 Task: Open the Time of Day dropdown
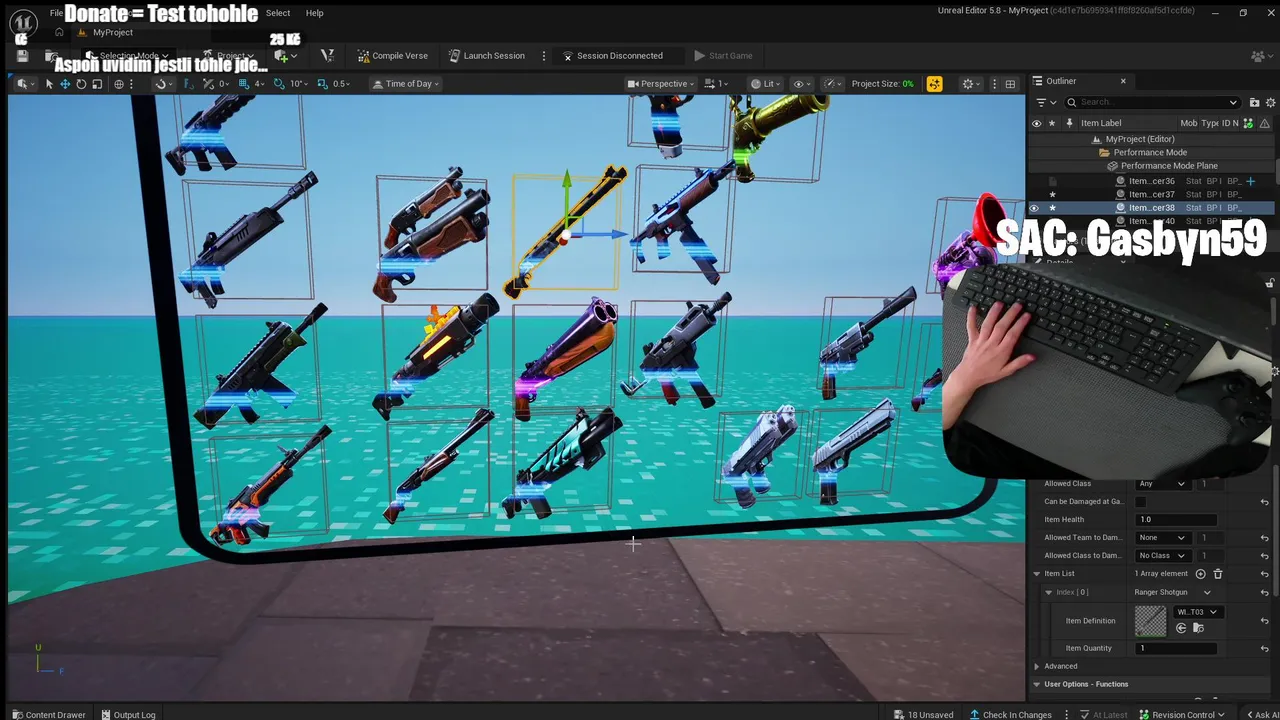pyautogui.click(x=407, y=84)
